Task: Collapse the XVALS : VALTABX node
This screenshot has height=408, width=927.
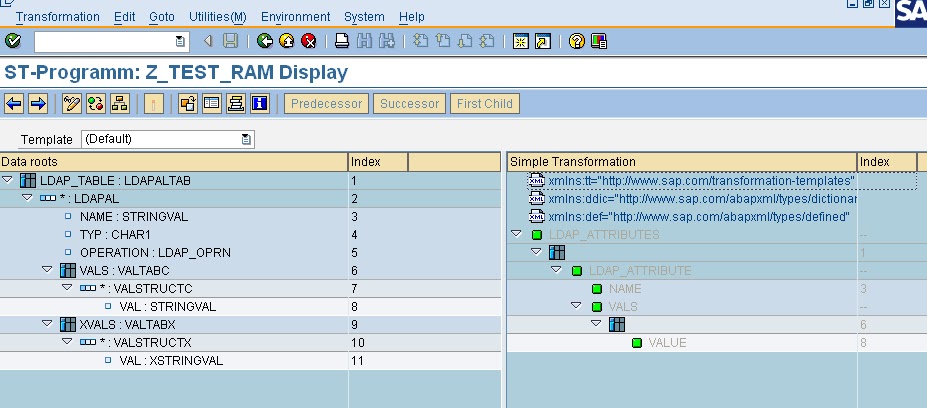Action: click(x=47, y=323)
